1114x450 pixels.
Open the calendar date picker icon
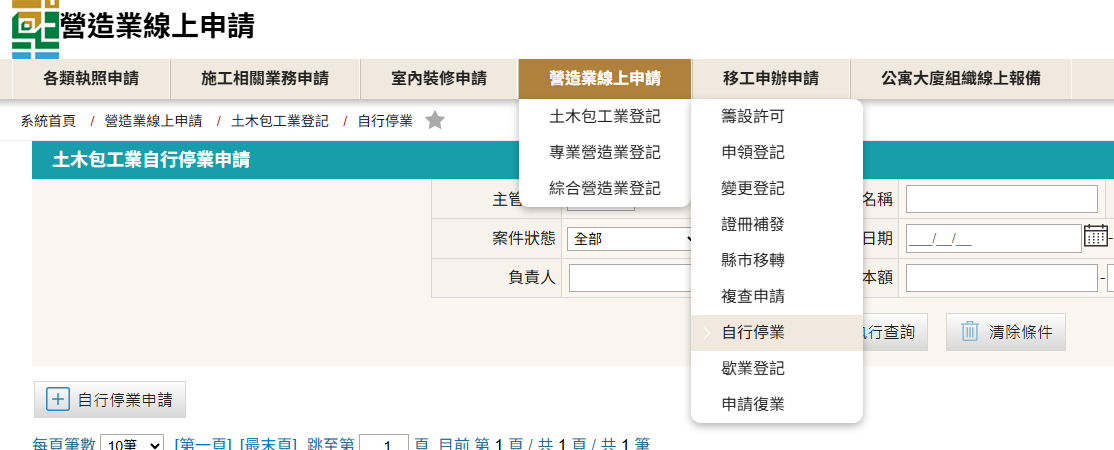1095,236
